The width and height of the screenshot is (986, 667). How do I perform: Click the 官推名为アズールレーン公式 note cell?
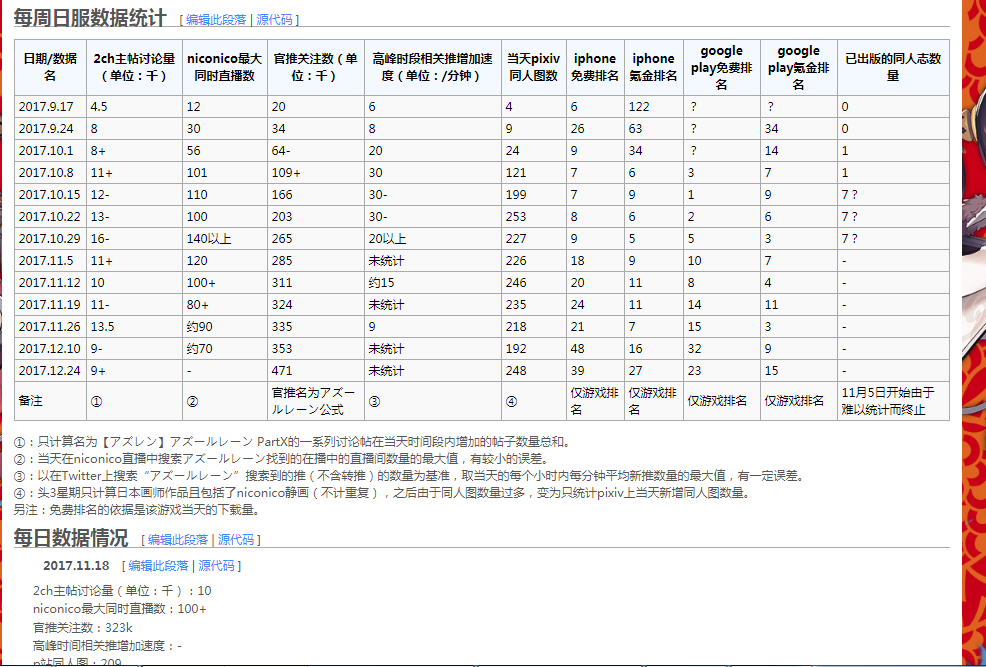[314, 401]
